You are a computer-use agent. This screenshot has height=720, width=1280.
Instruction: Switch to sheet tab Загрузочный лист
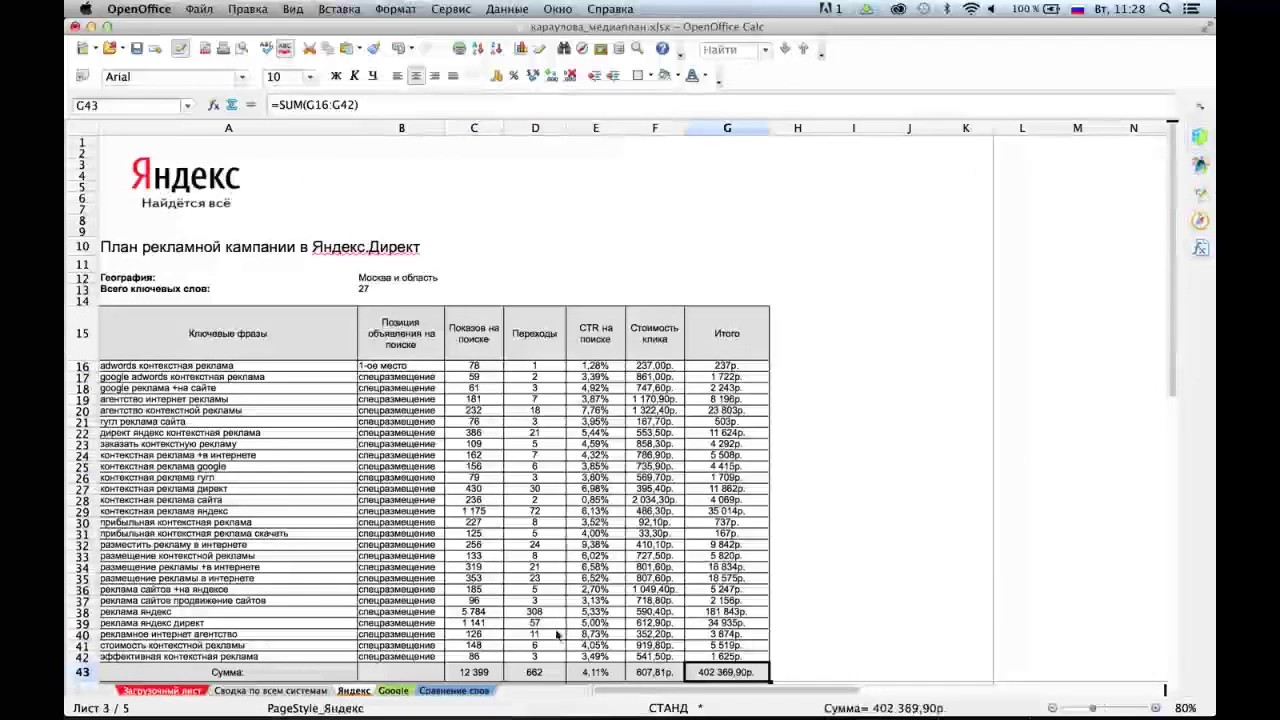[162, 691]
